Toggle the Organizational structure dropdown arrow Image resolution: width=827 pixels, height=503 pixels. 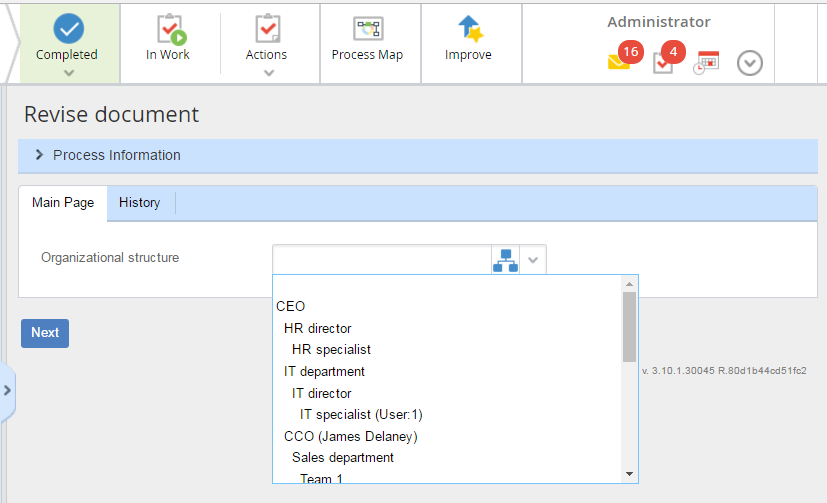pos(533,260)
